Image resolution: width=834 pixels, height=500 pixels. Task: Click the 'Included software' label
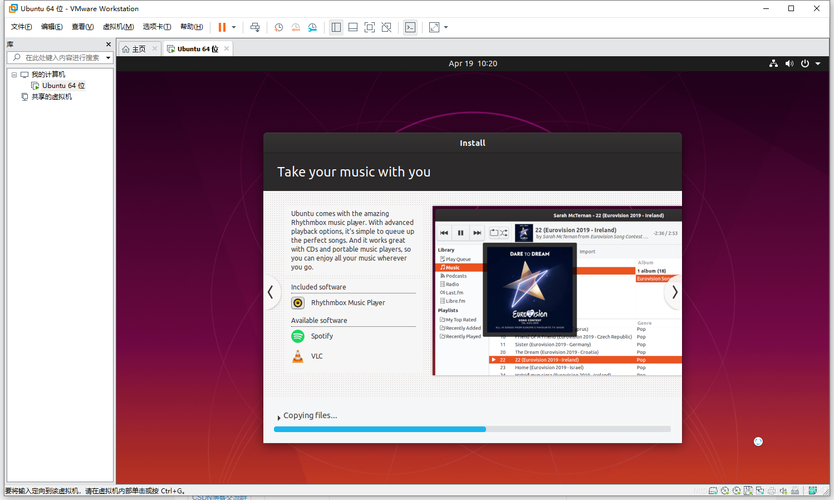pyautogui.click(x=318, y=287)
